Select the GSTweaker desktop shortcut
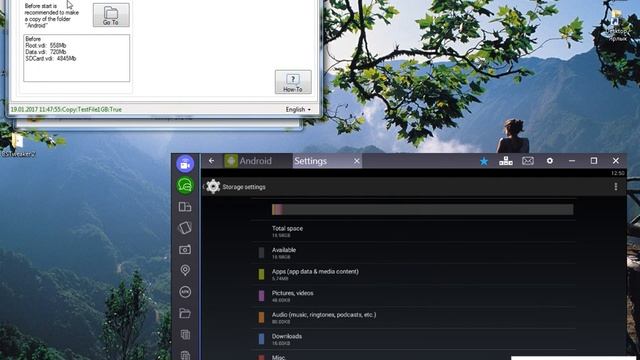Screen dimensions: 640x360 [x=18, y=145]
